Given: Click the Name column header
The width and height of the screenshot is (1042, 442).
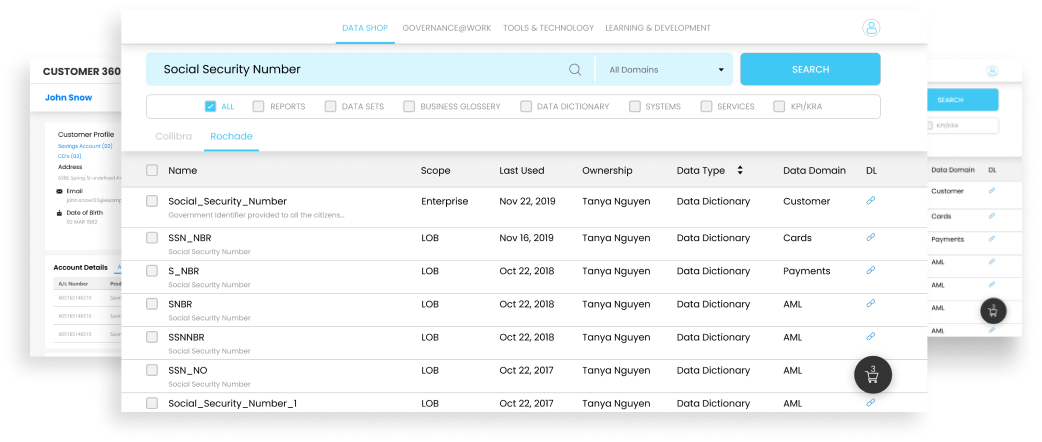Looking at the screenshot, I should (x=183, y=171).
